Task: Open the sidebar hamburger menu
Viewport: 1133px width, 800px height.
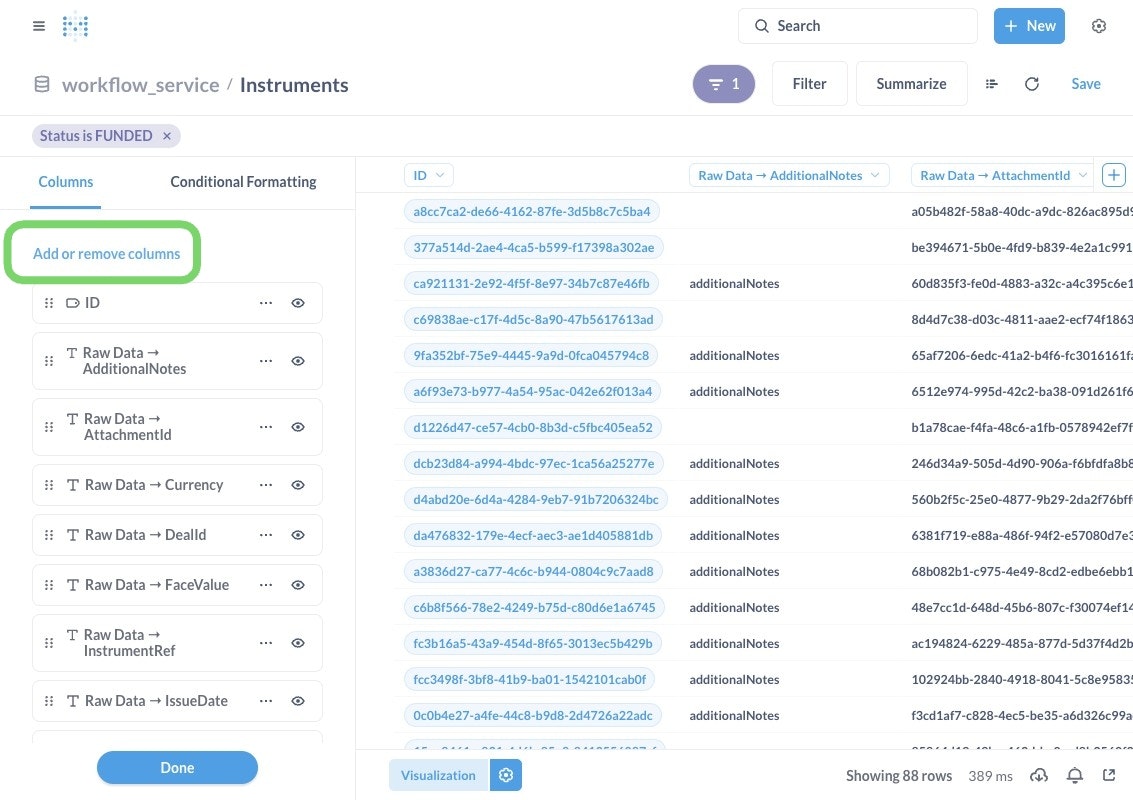Action: point(39,26)
